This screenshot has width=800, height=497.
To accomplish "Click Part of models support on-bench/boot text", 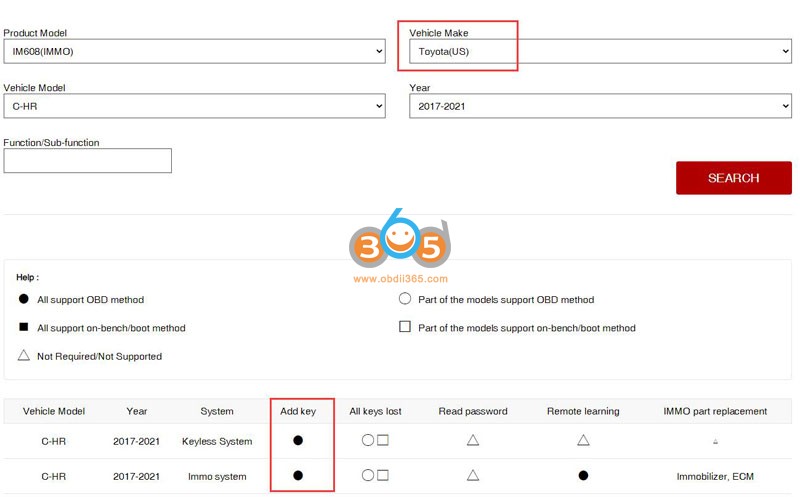I will (x=527, y=328).
